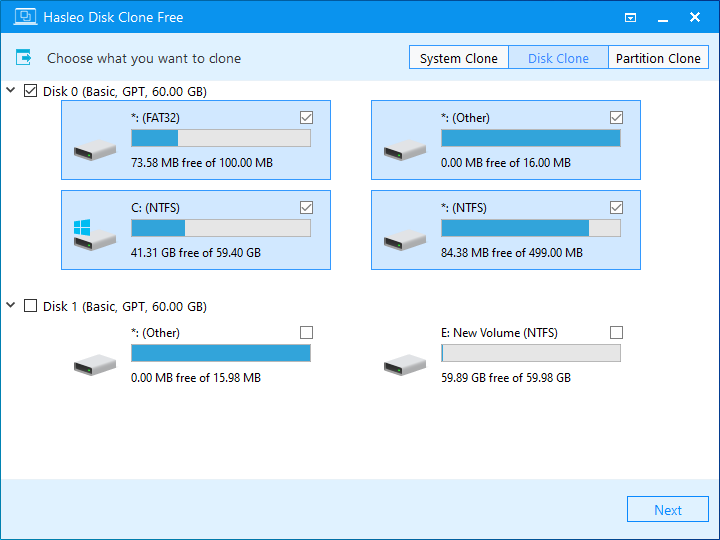Viewport: 720px width, 540px height.
Task: Click the drive icon of the FAT32 partition
Action: tap(95, 150)
